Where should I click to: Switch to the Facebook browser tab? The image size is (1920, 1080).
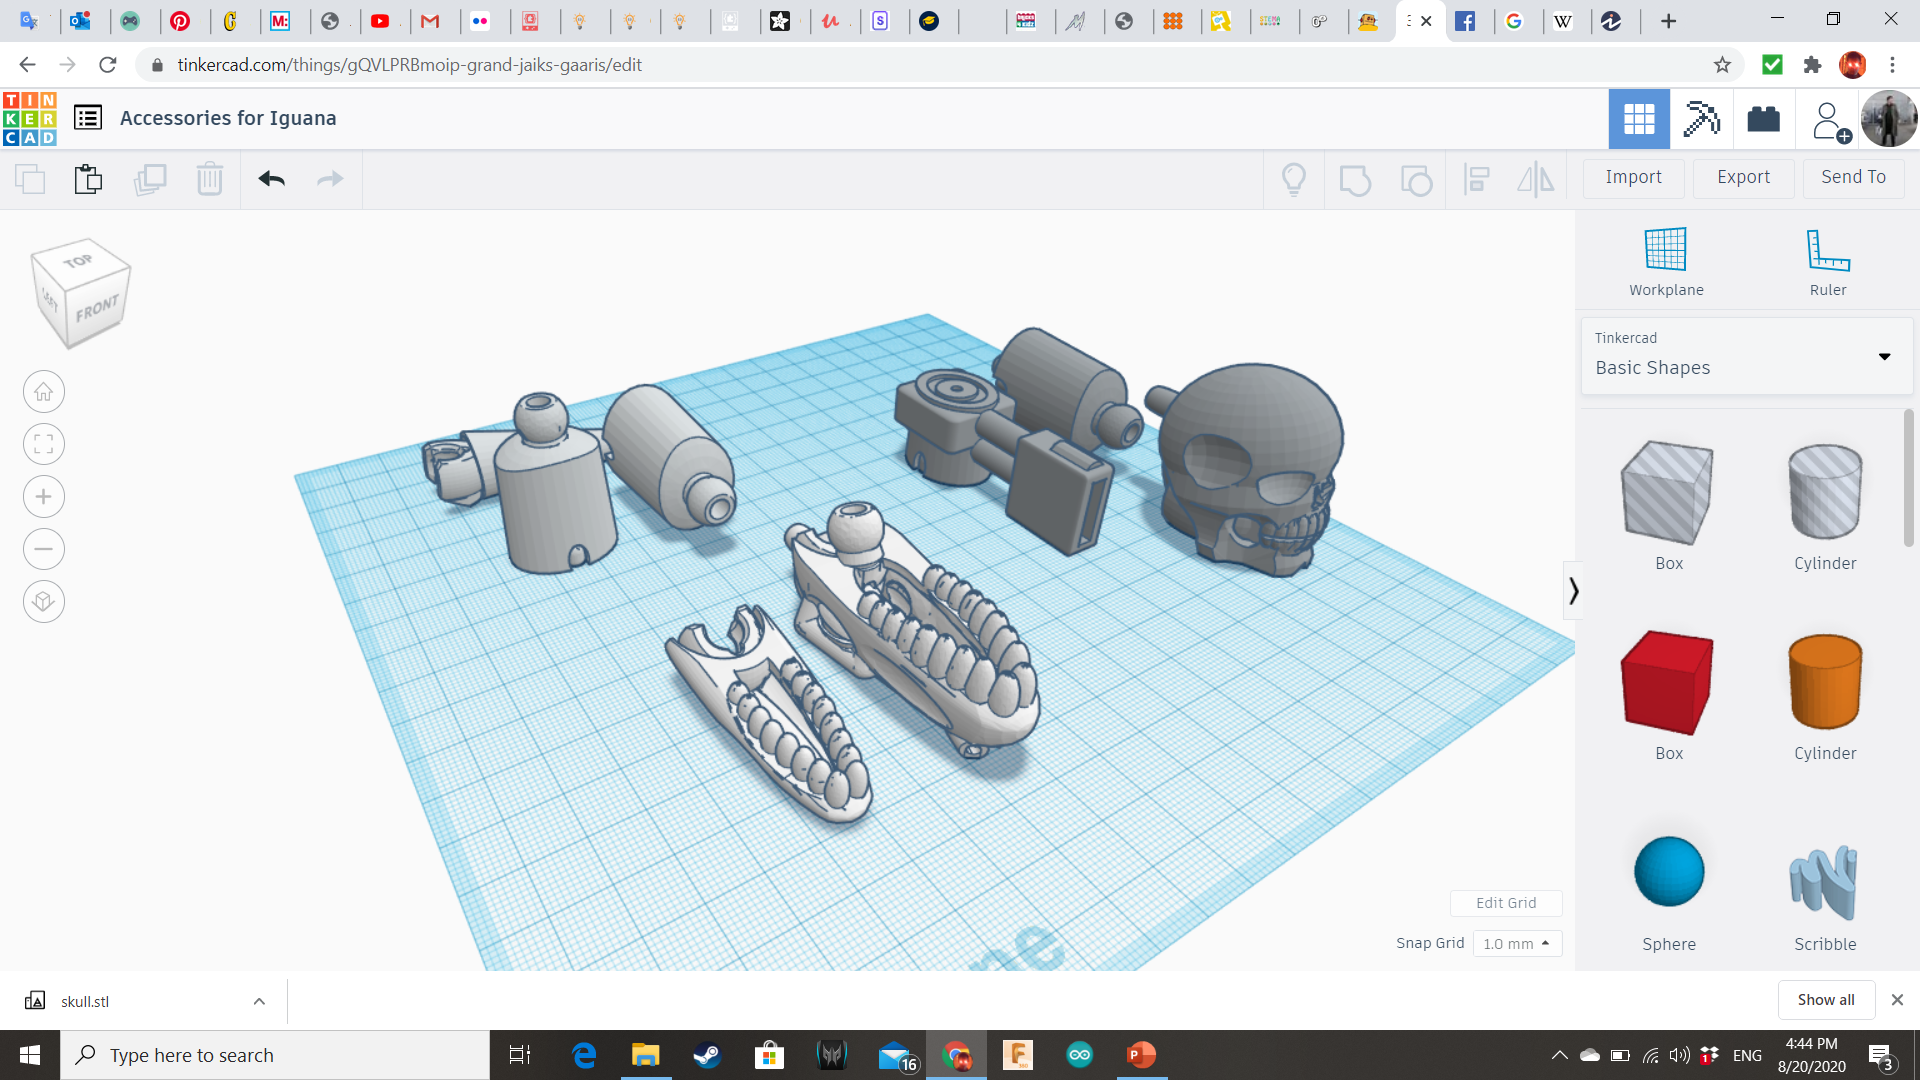[1465, 21]
